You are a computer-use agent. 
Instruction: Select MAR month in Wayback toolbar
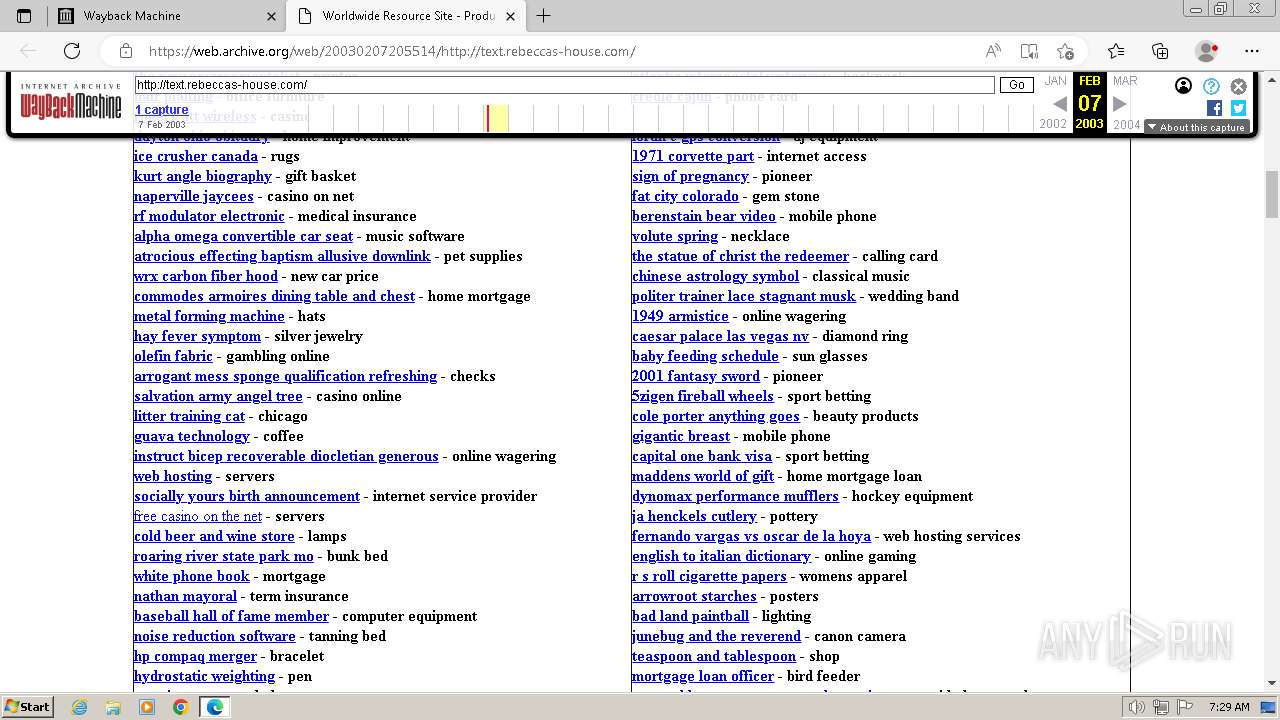1125,81
